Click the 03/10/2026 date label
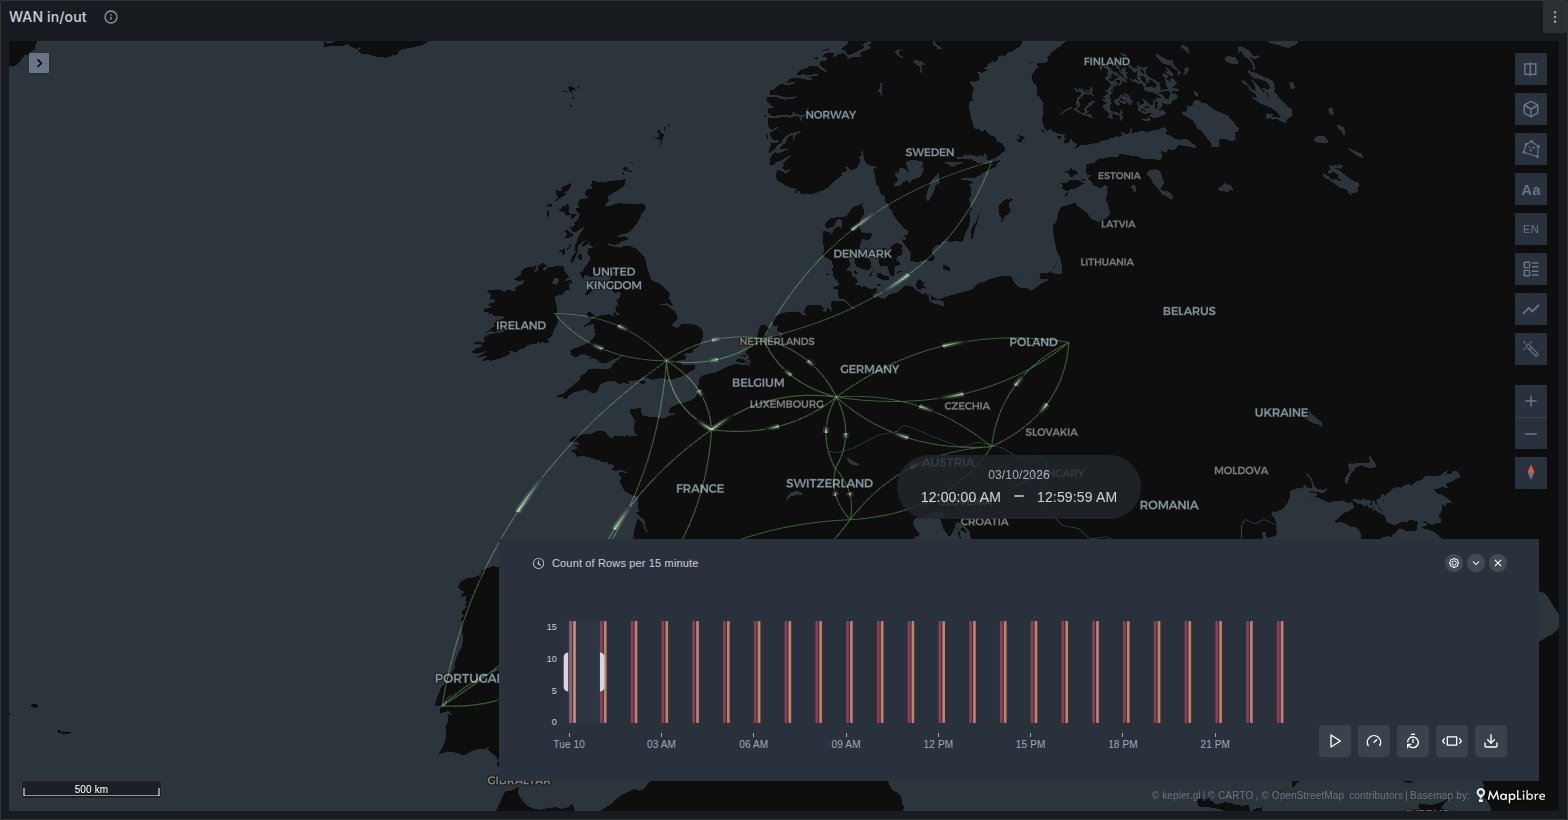Image resolution: width=1568 pixels, height=820 pixels. [1019, 475]
